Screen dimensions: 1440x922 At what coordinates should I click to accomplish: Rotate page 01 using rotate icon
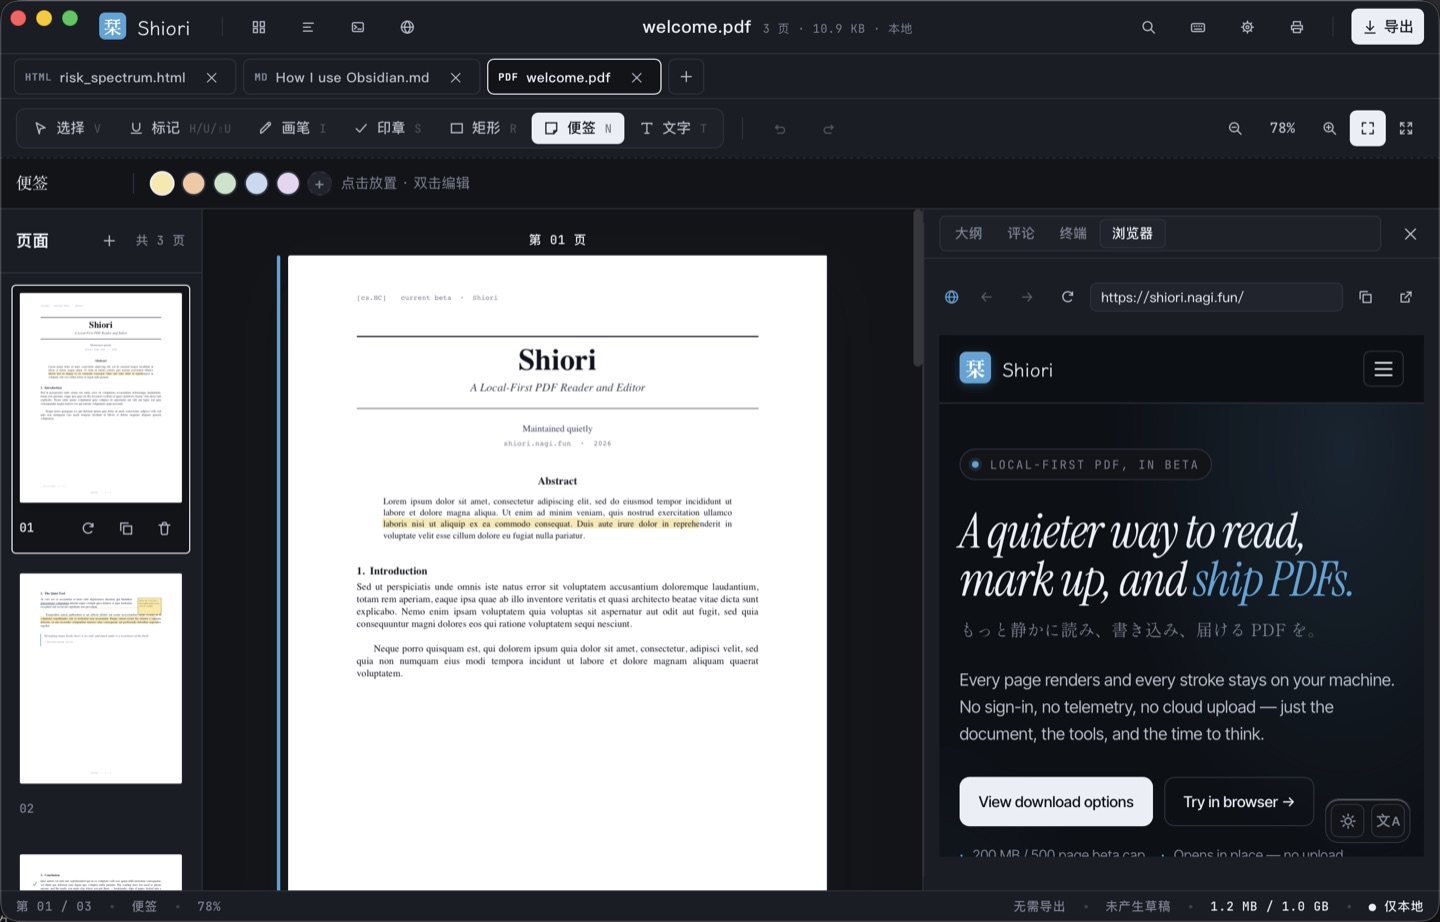[x=88, y=528]
